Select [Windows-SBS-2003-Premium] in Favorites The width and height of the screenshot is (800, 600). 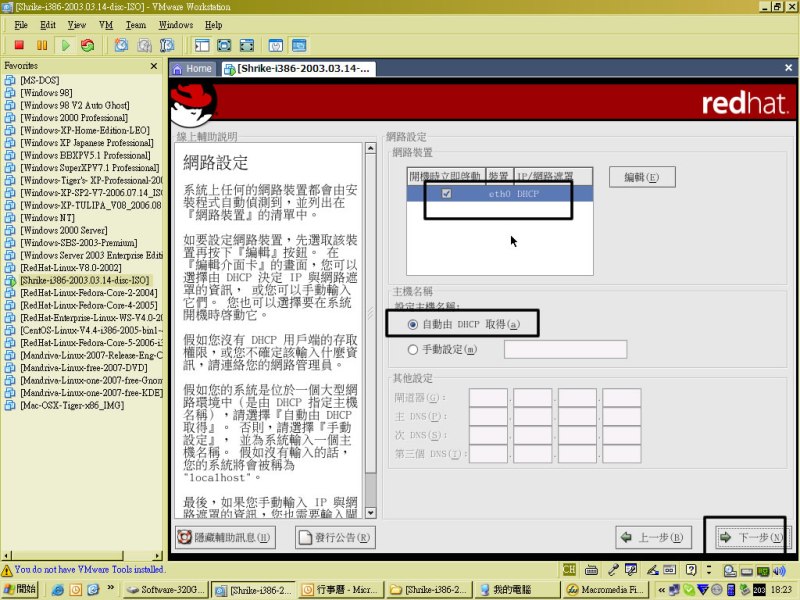point(79,243)
